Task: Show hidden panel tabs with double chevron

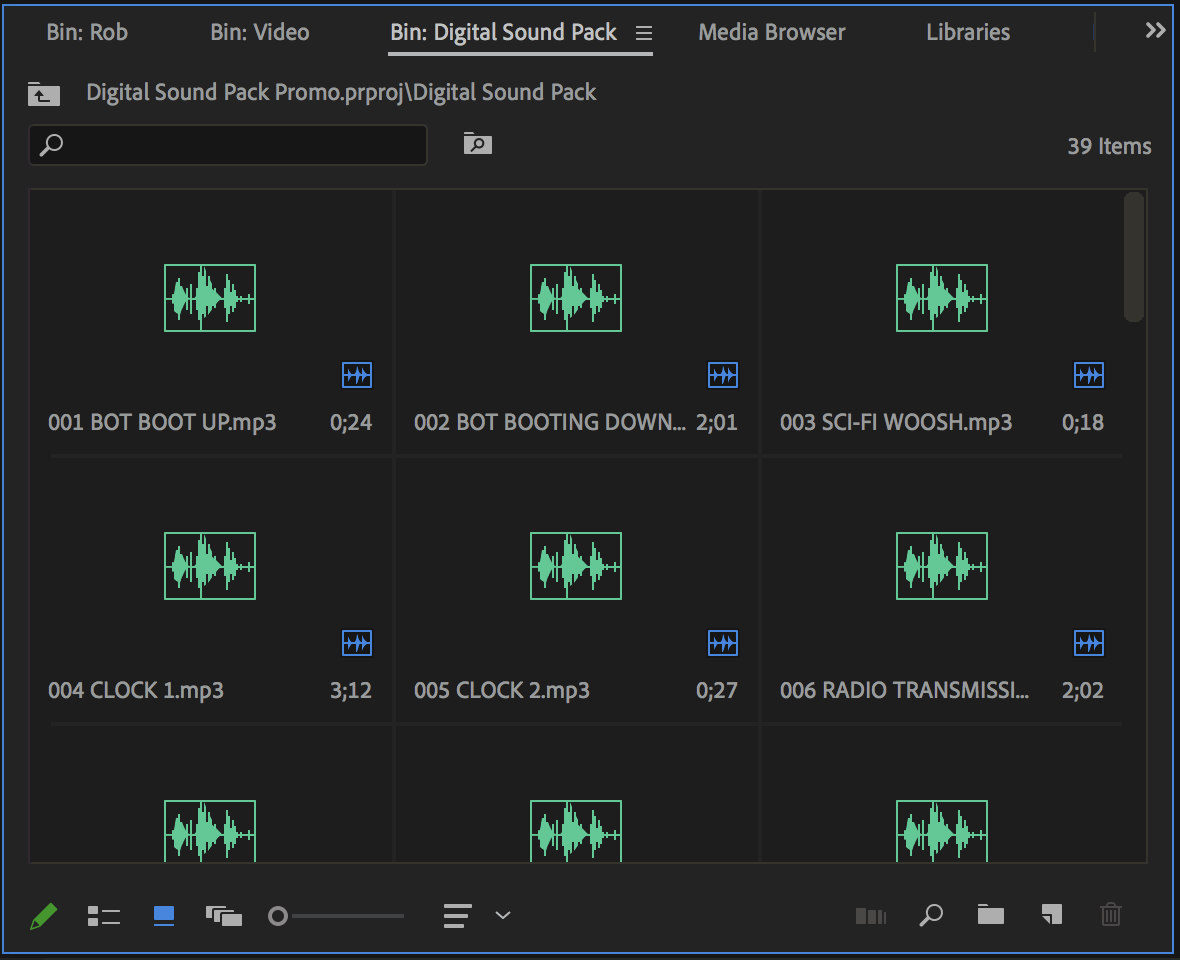Action: [x=1154, y=31]
